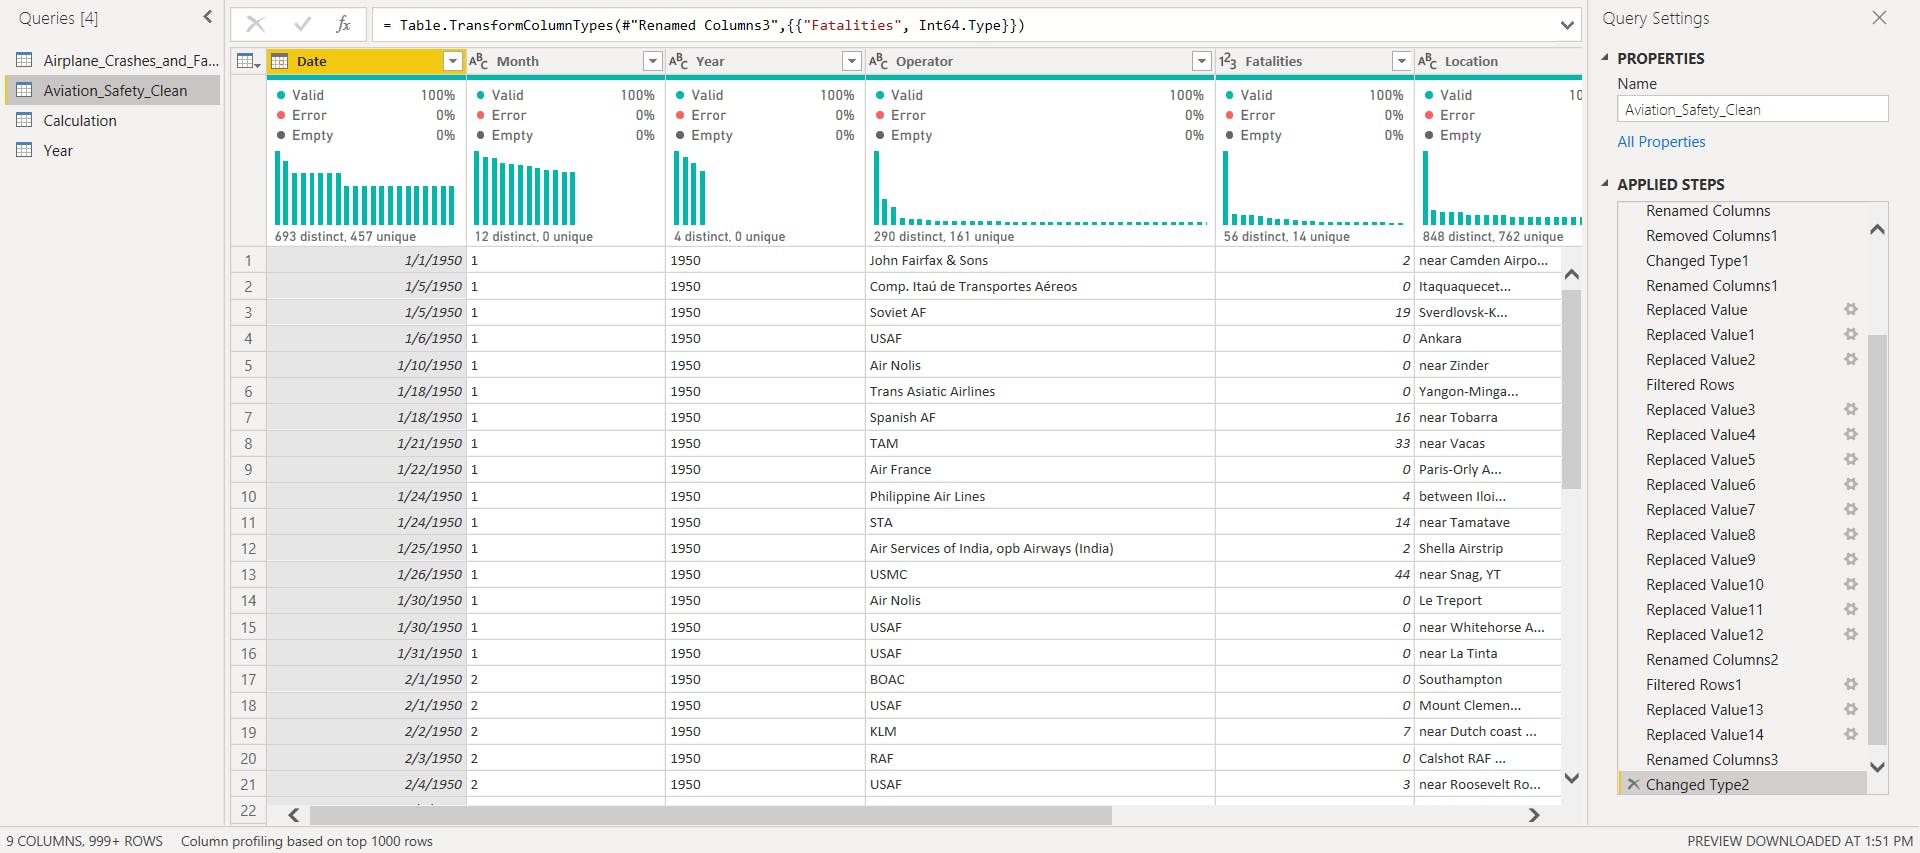Click the column profiling status text
The height and width of the screenshot is (853, 1920).
[x=306, y=841]
